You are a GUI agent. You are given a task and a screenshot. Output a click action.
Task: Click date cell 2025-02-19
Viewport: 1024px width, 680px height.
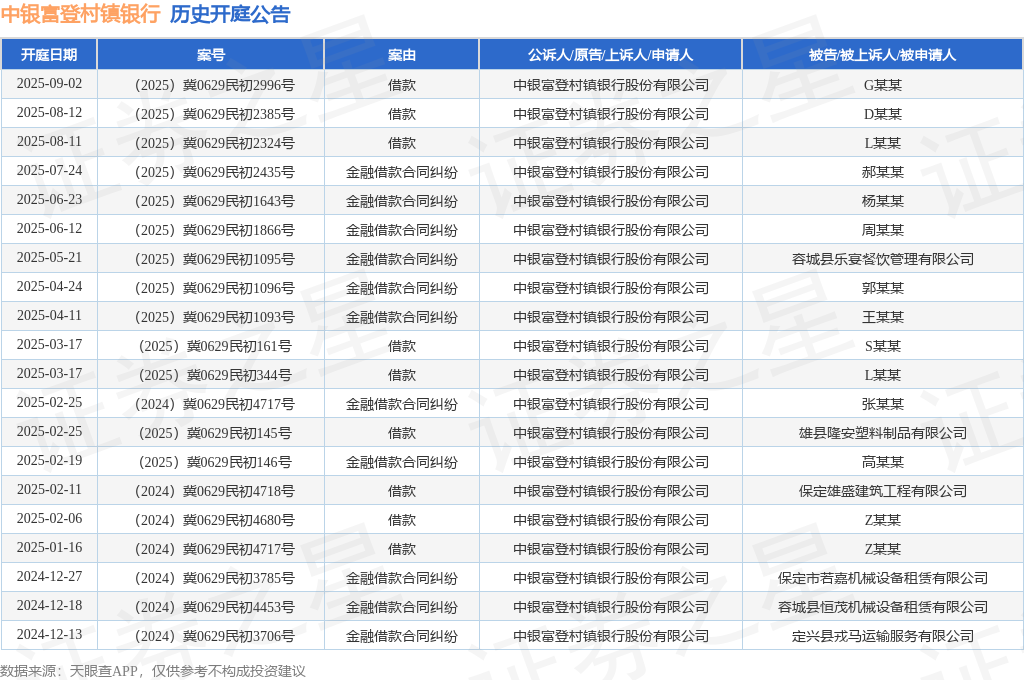[x=49, y=460]
